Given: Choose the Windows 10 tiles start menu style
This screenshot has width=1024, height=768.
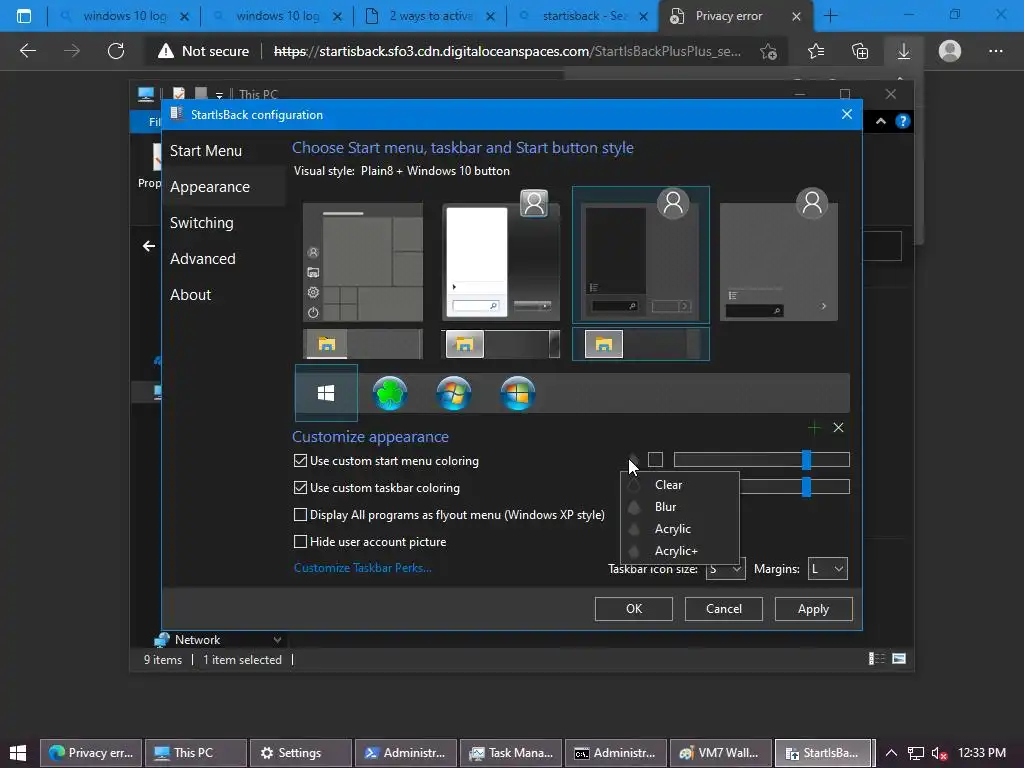Looking at the screenshot, I should point(363,262).
